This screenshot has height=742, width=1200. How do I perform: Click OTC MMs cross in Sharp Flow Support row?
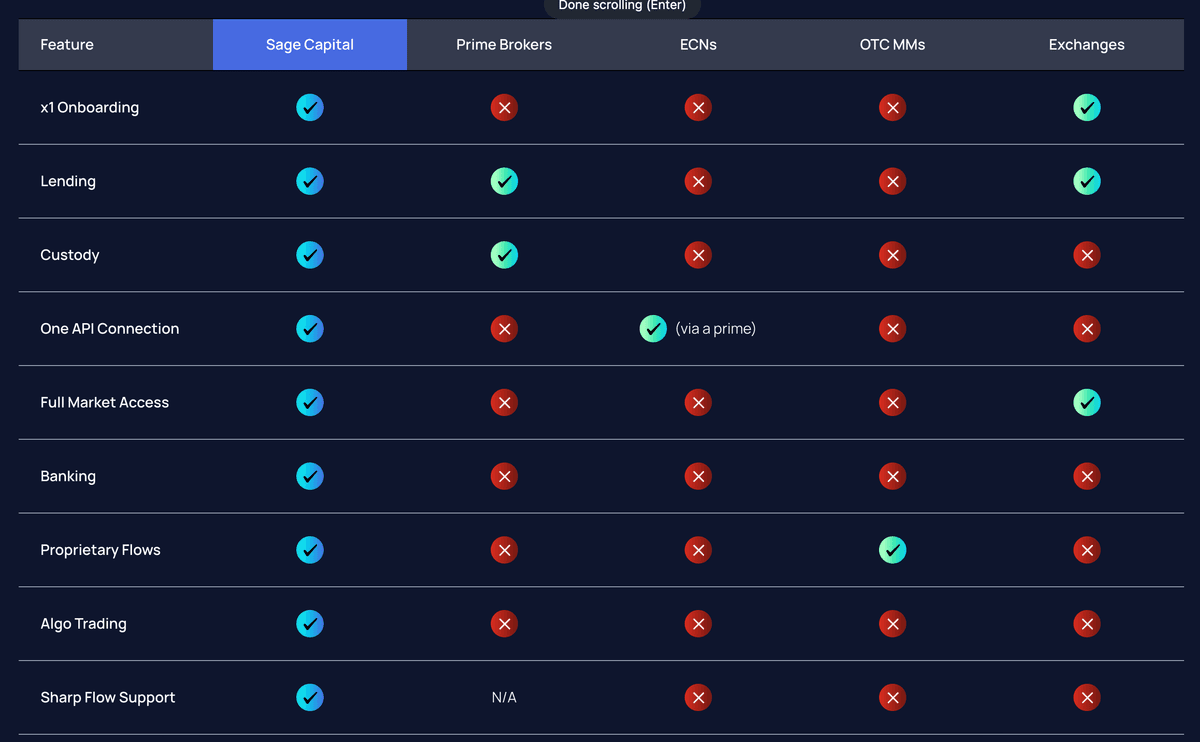pos(892,697)
